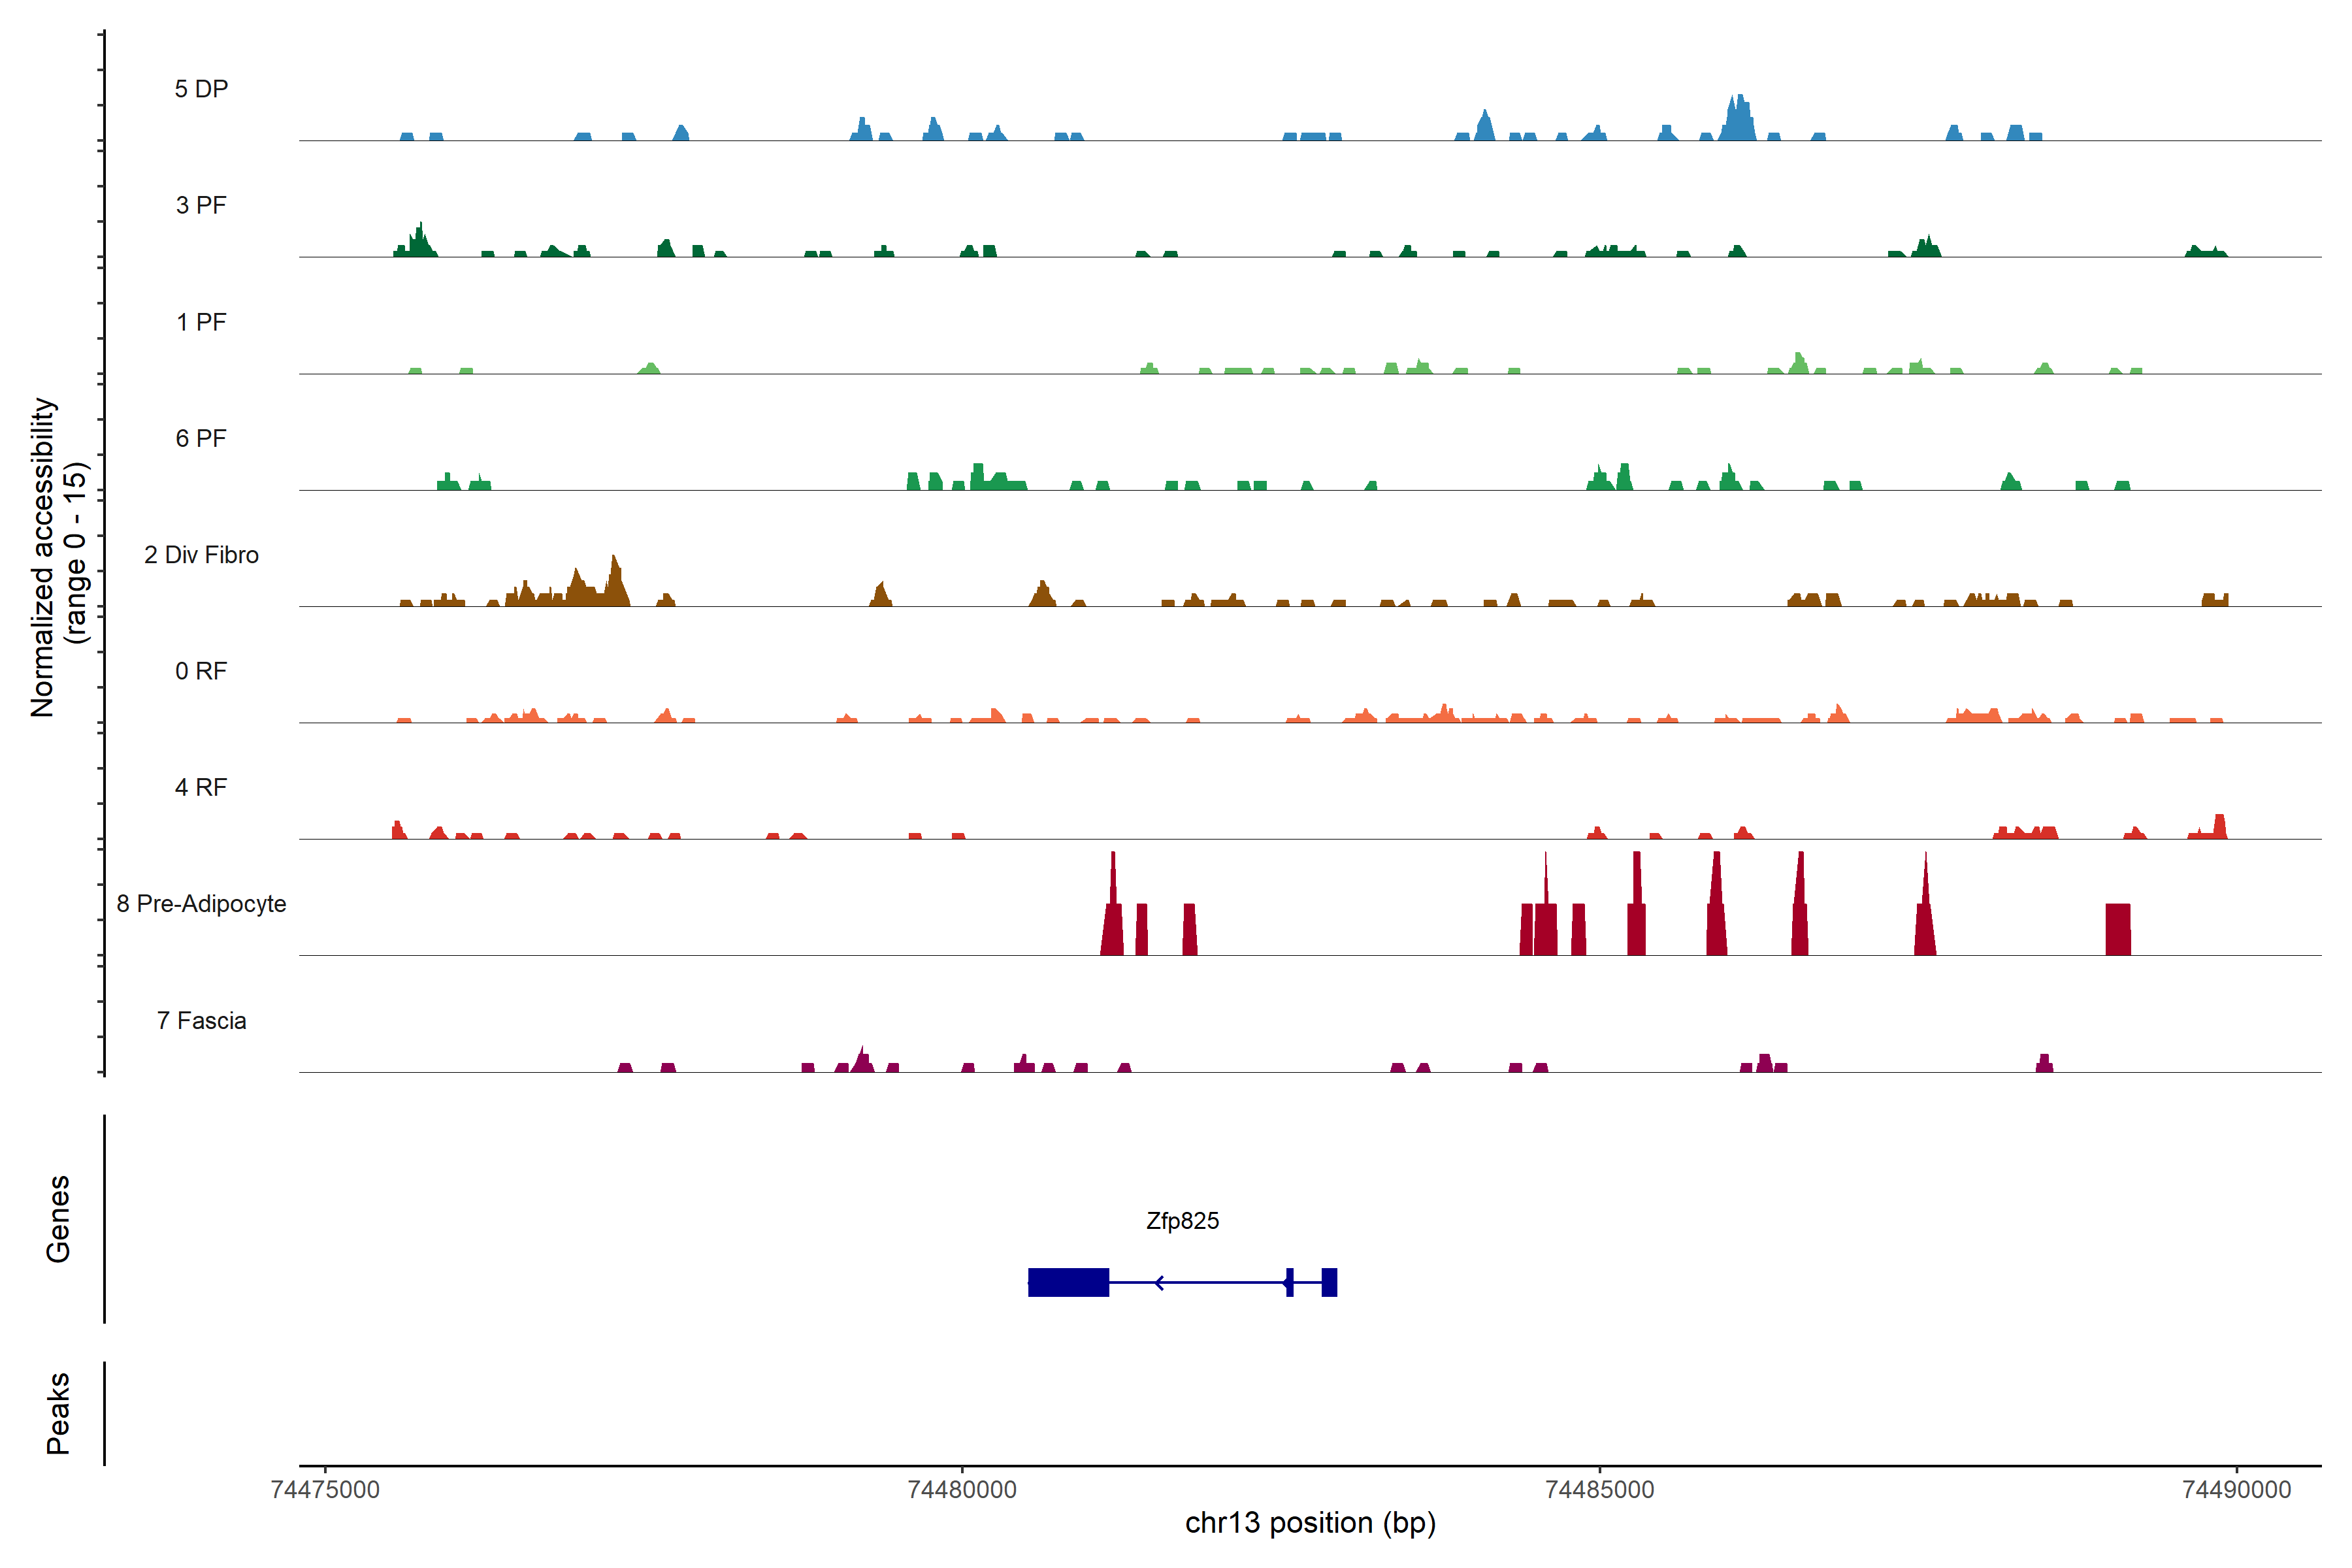Click the Peaks panel label
This screenshot has height=1568, width=2352.
58,1413
